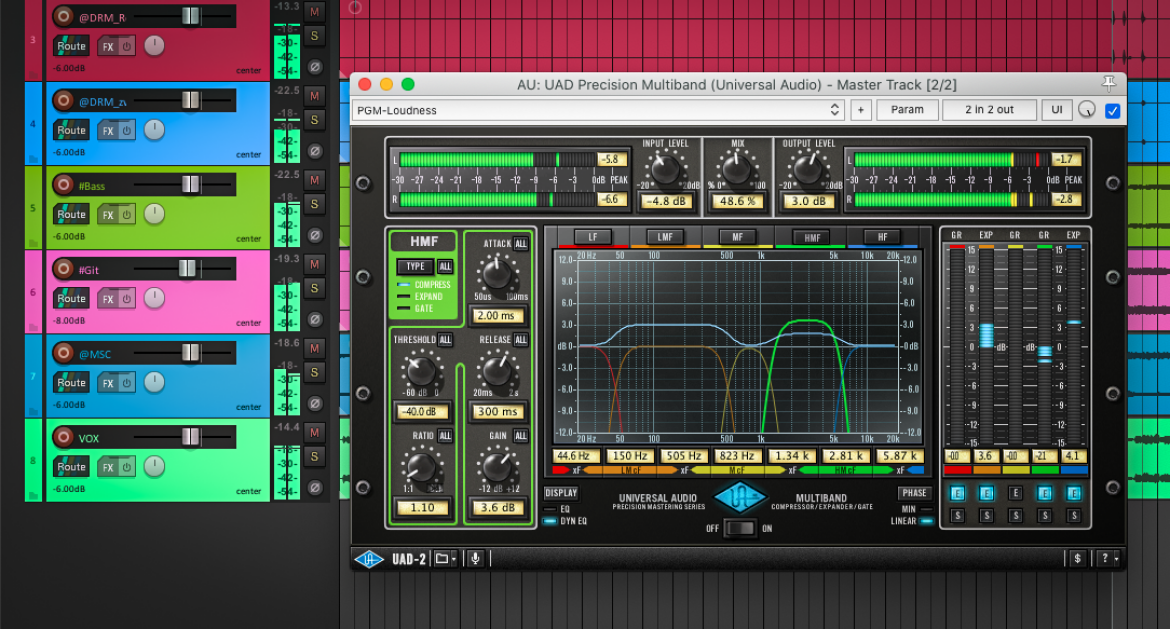The width and height of the screenshot is (1170, 629).
Task: Select the LMF band tab
Action: click(665, 237)
